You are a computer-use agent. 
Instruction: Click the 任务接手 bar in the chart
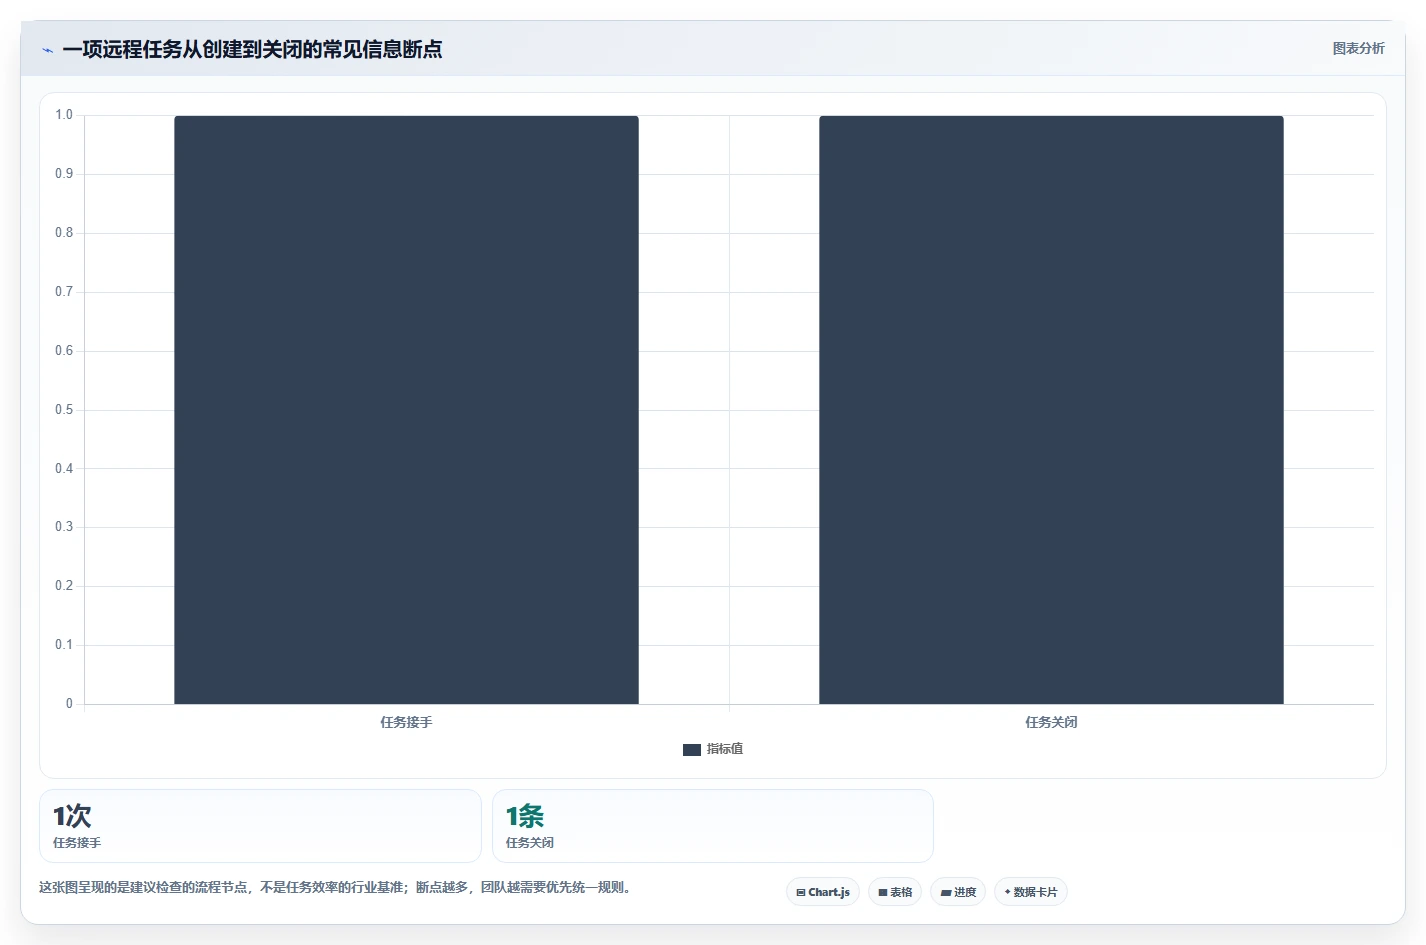406,410
